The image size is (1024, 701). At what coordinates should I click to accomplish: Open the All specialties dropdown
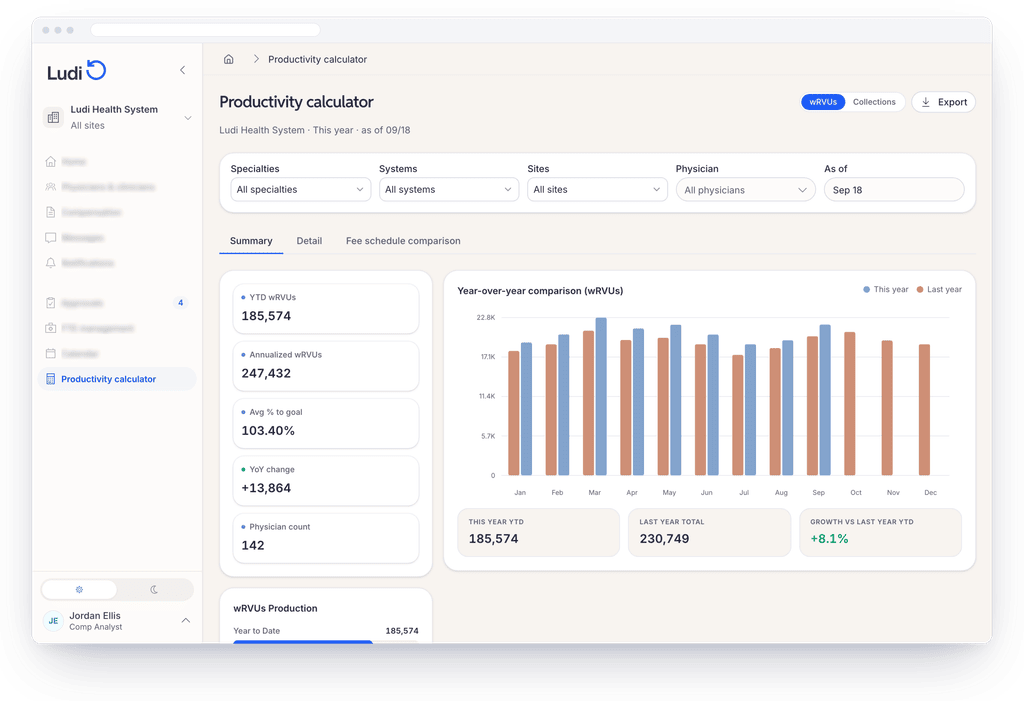300,189
